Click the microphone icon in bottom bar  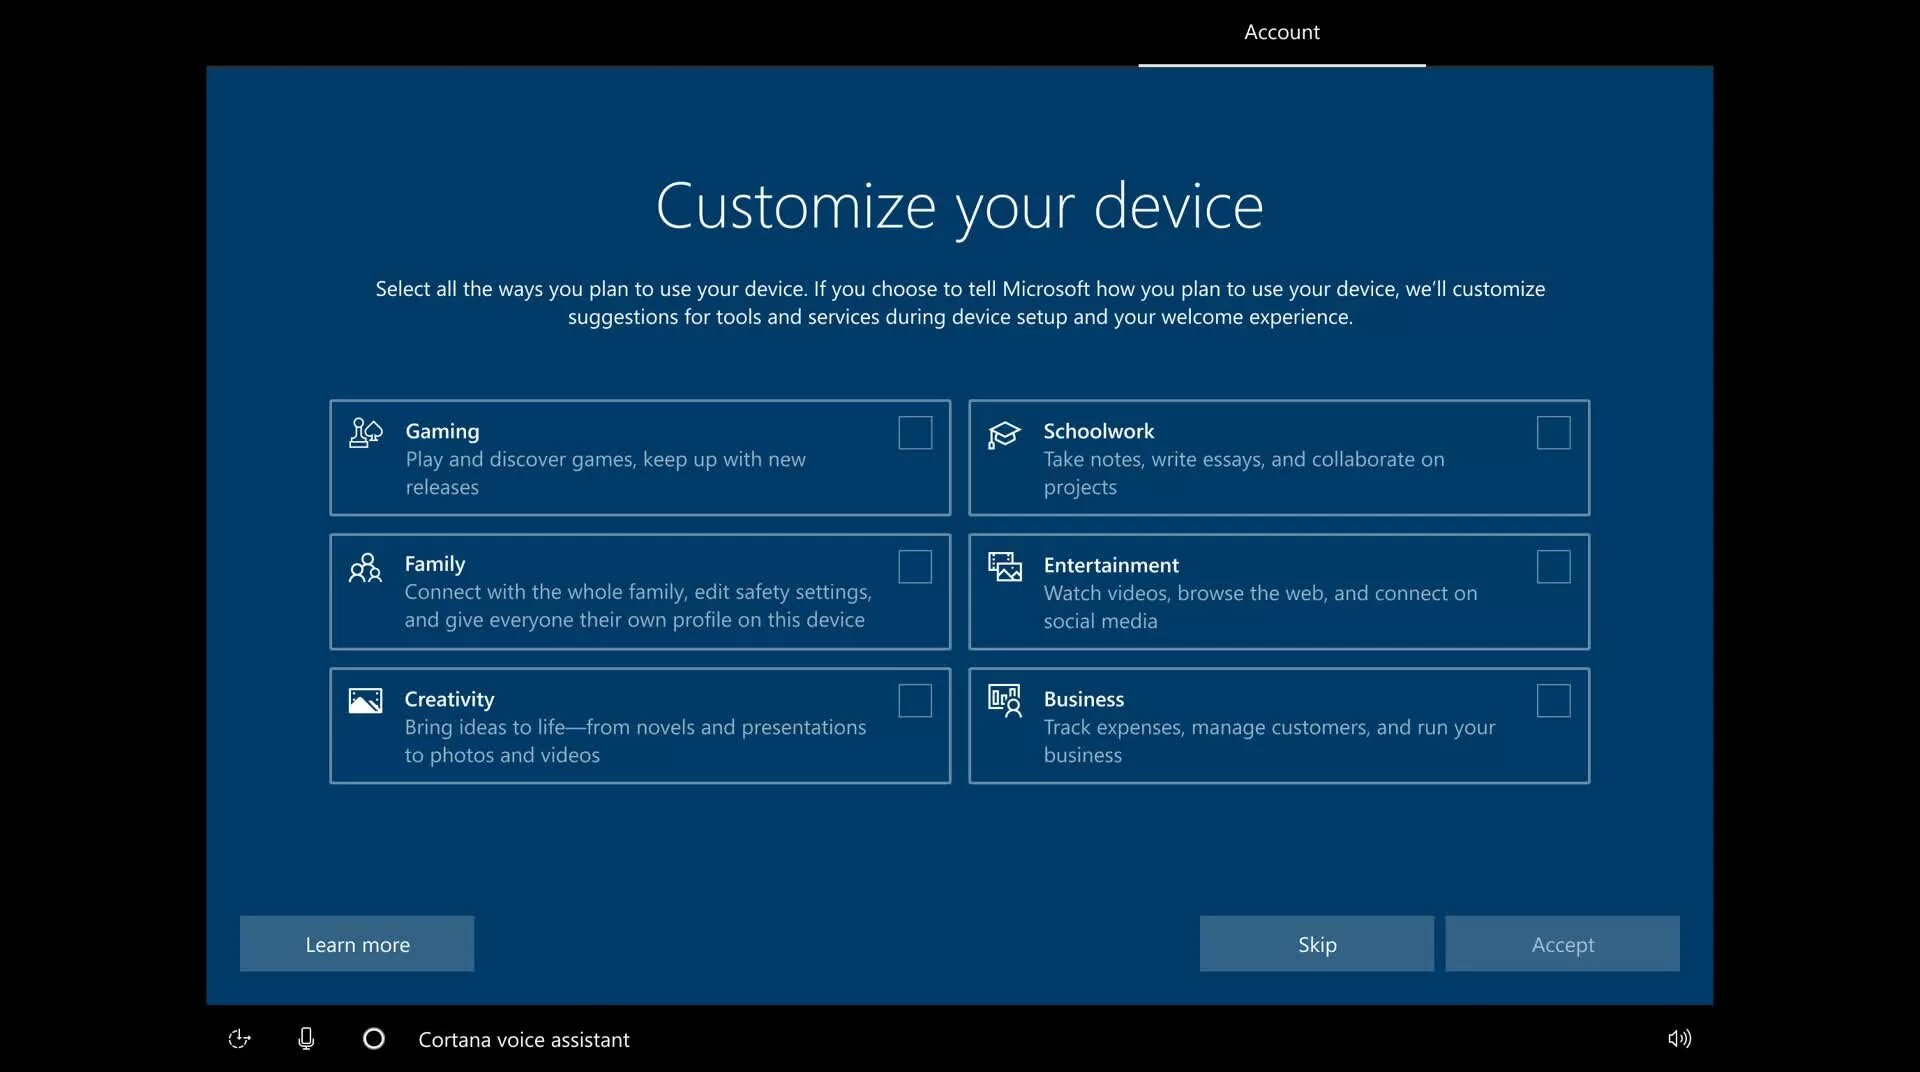click(x=306, y=1039)
